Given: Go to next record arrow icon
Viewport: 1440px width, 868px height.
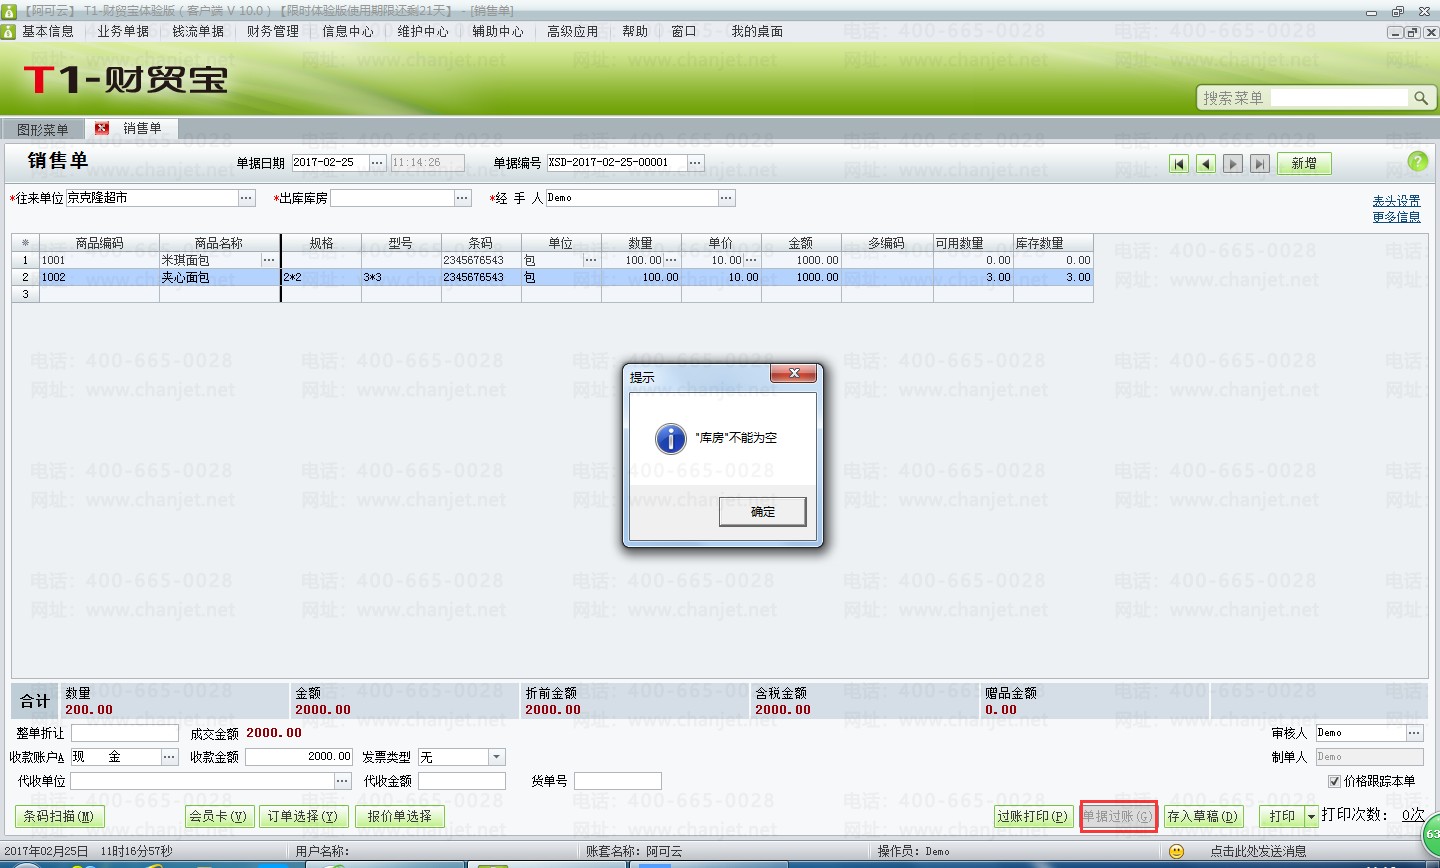Looking at the screenshot, I should pos(1233,164).
